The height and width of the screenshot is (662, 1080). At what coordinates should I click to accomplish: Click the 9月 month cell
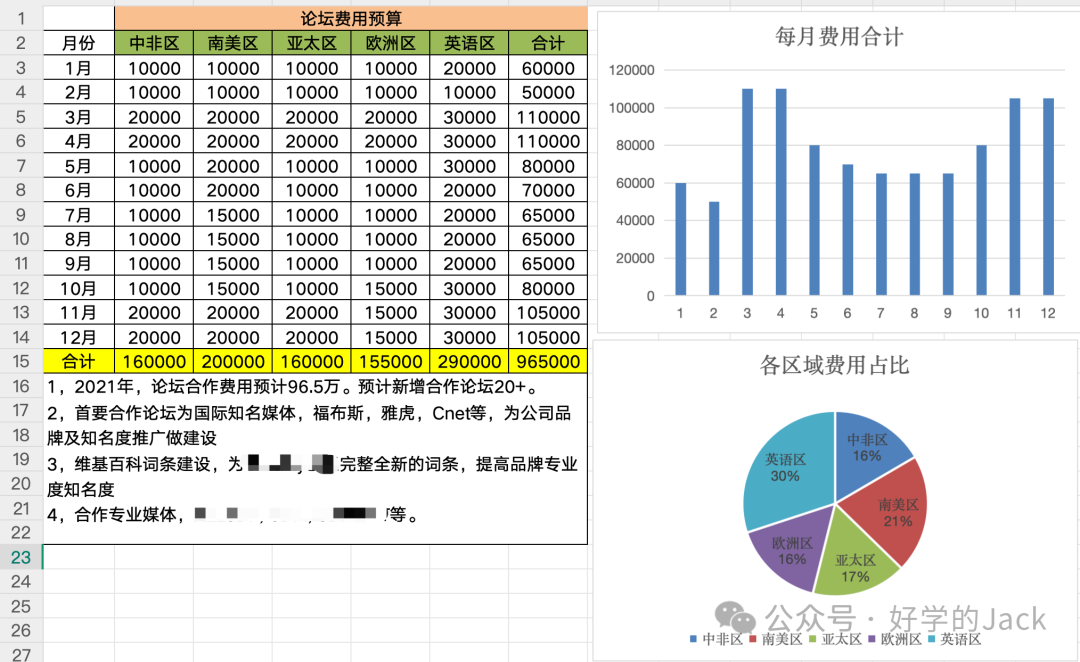(79, 264)
